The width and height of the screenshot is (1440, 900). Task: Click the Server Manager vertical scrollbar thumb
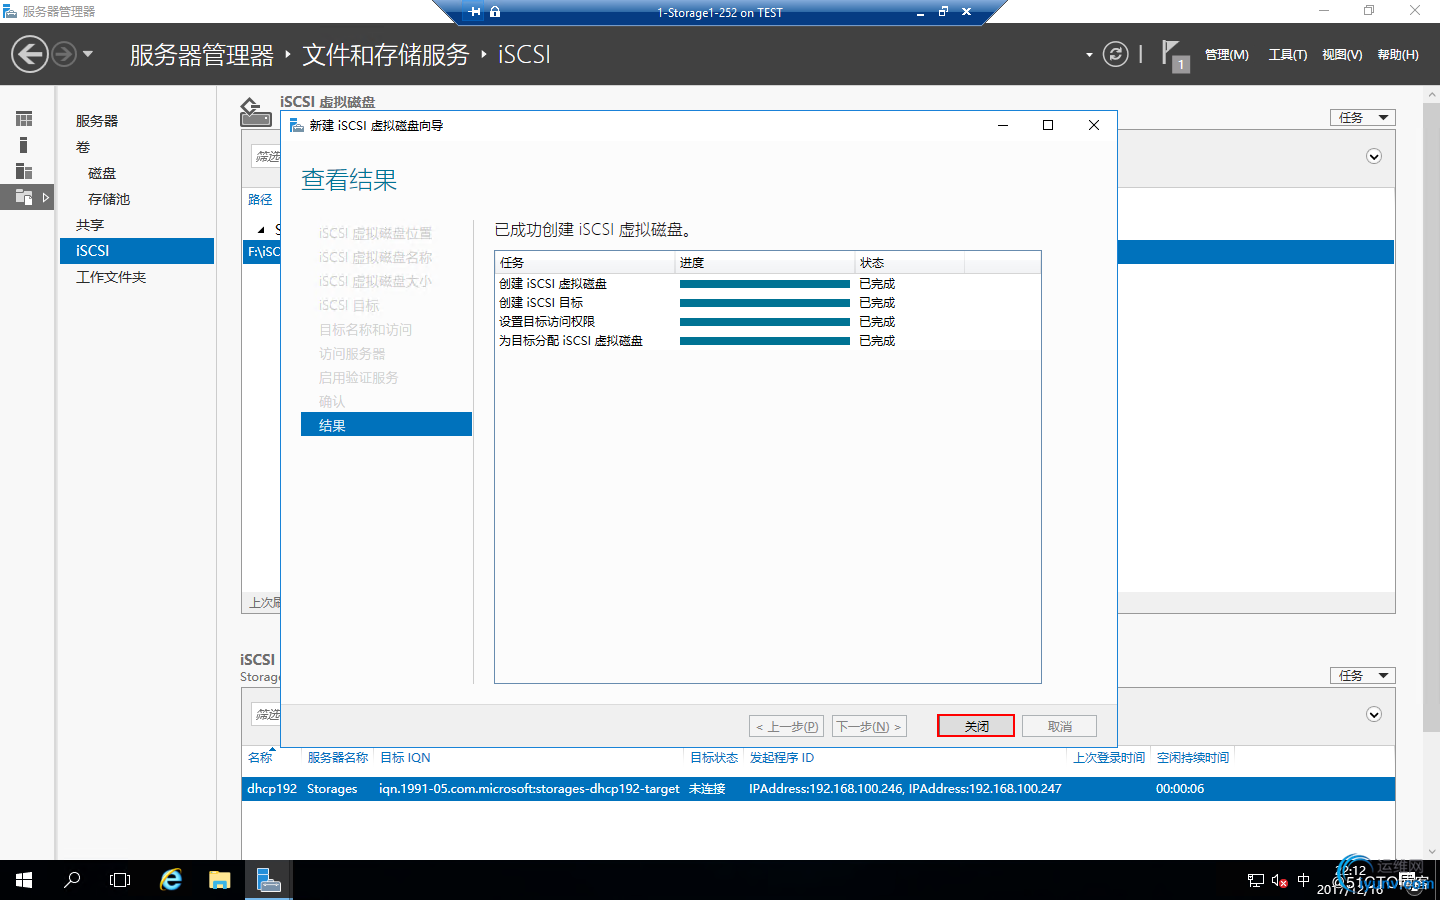[1431, 417]
